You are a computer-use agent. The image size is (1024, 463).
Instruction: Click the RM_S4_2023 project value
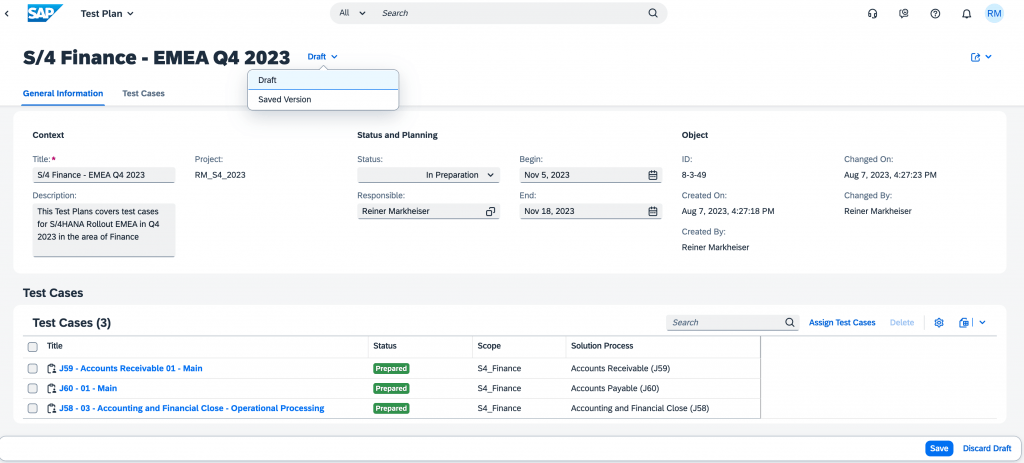click(220, 175)
